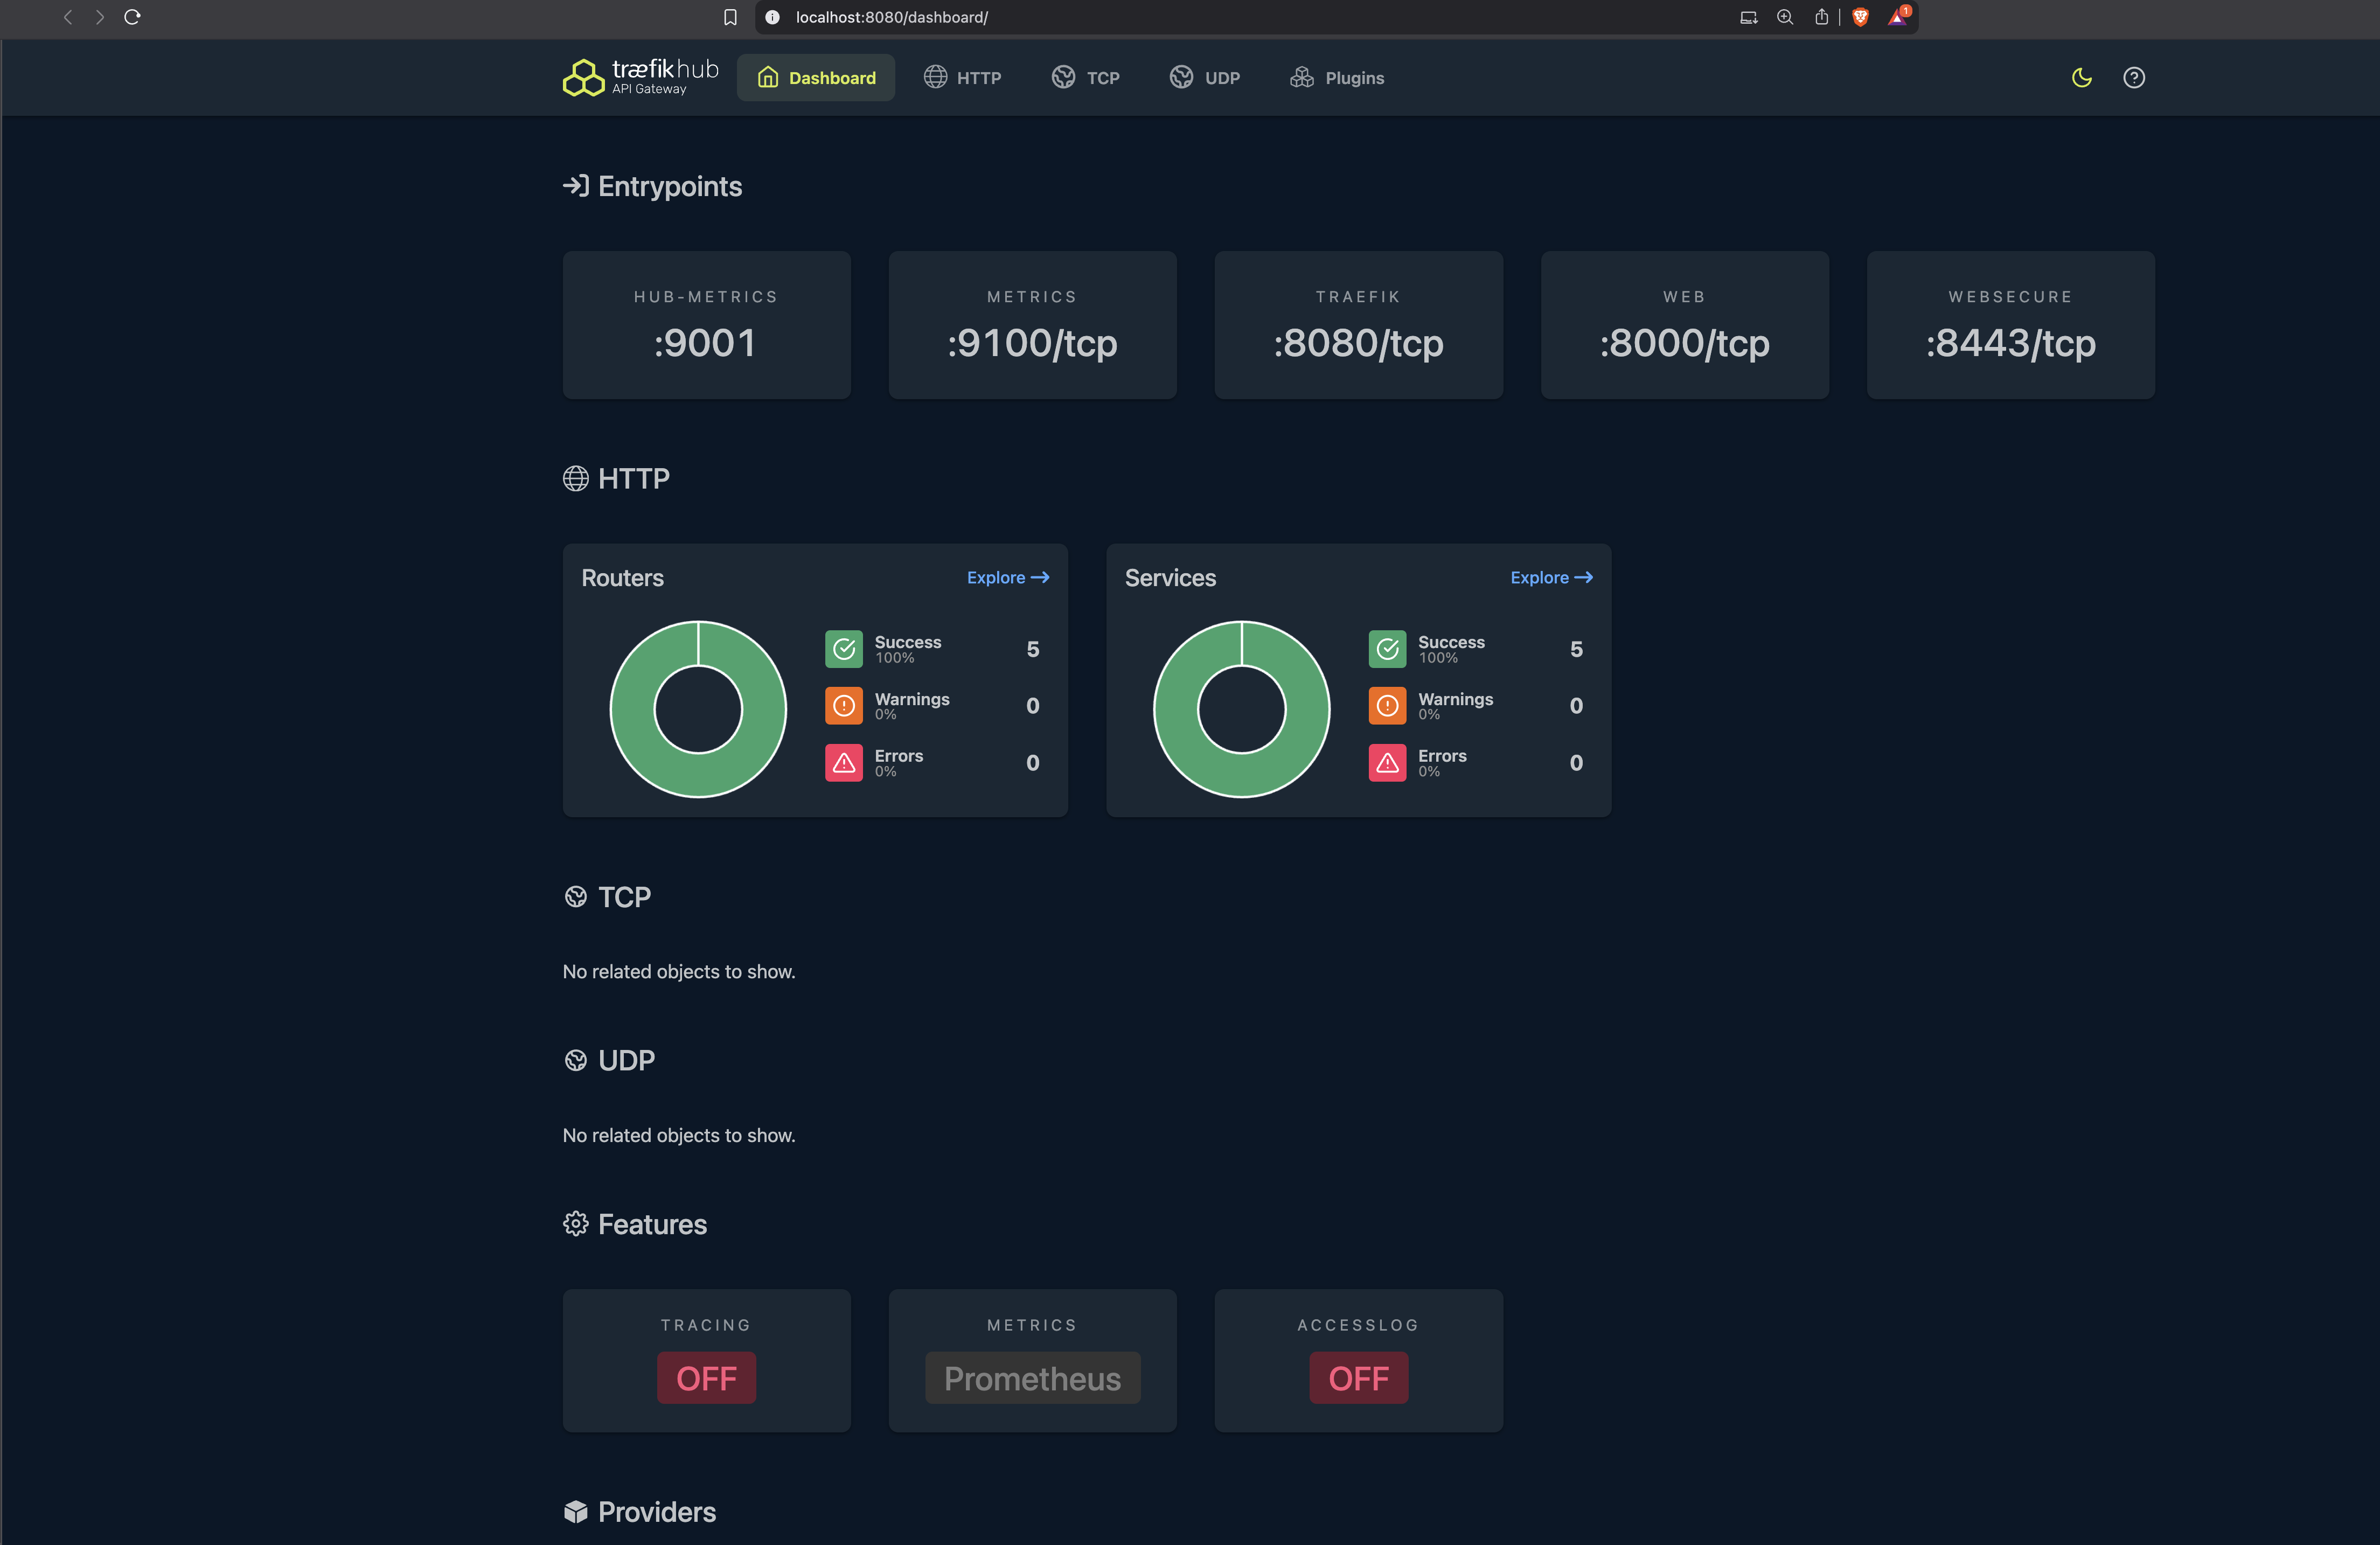Viewport: 2380px width, 1545px height.
Task: Click the site info icon beside the URL
Action: [x=772, y=17]
